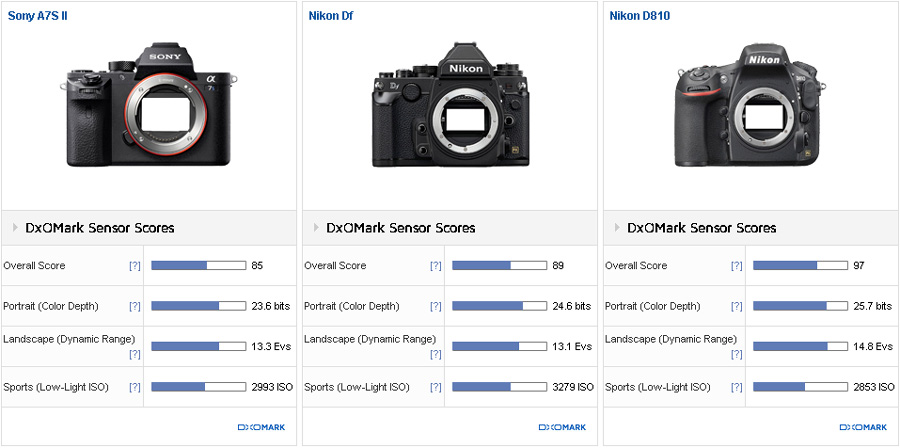Open the Nikon D810 title link

coord(636,16)
